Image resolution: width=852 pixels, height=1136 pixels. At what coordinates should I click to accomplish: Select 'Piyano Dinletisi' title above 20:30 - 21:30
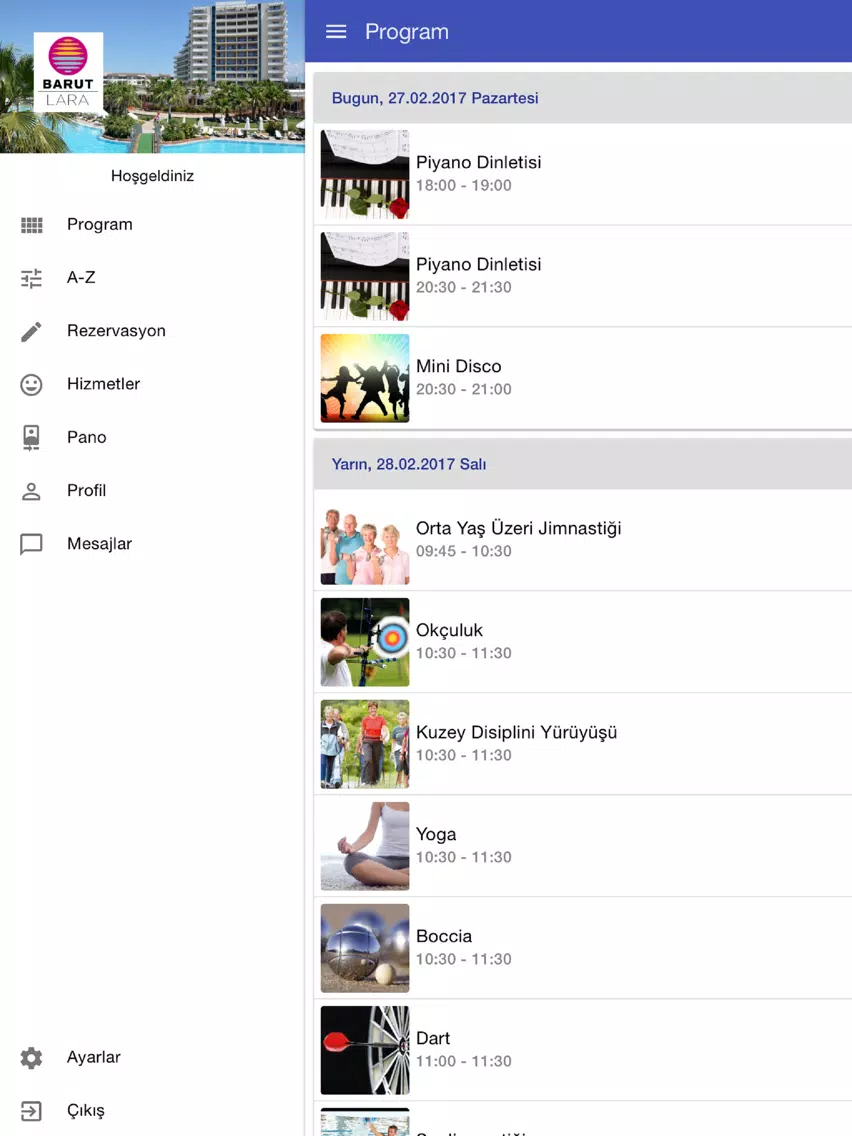click(x=478, y=264)
